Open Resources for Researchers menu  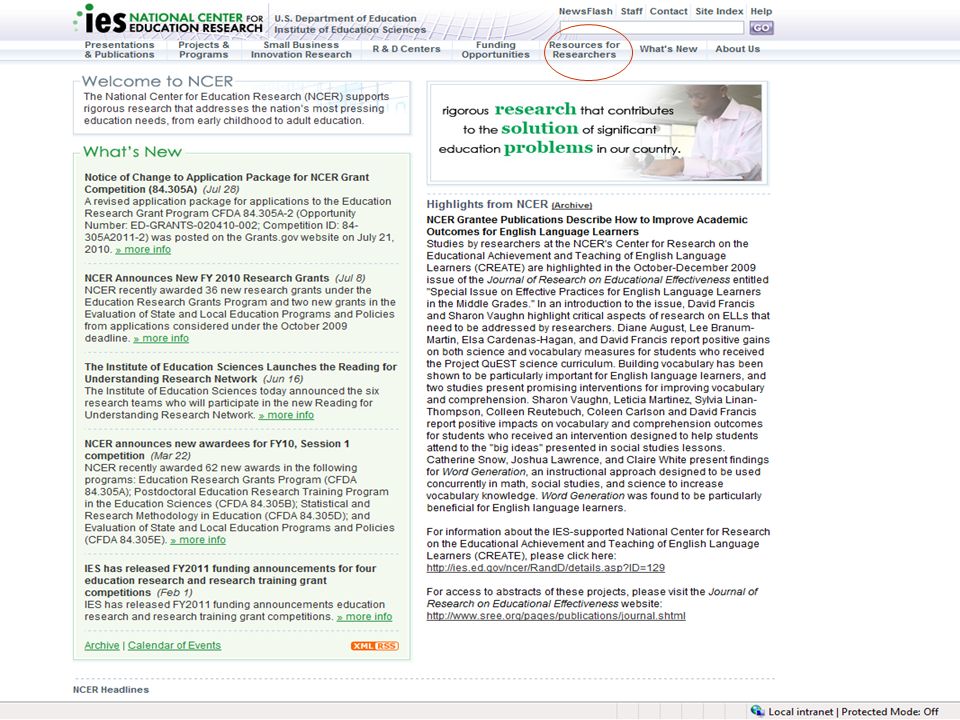pyautogui.click(x=584, y=50)
